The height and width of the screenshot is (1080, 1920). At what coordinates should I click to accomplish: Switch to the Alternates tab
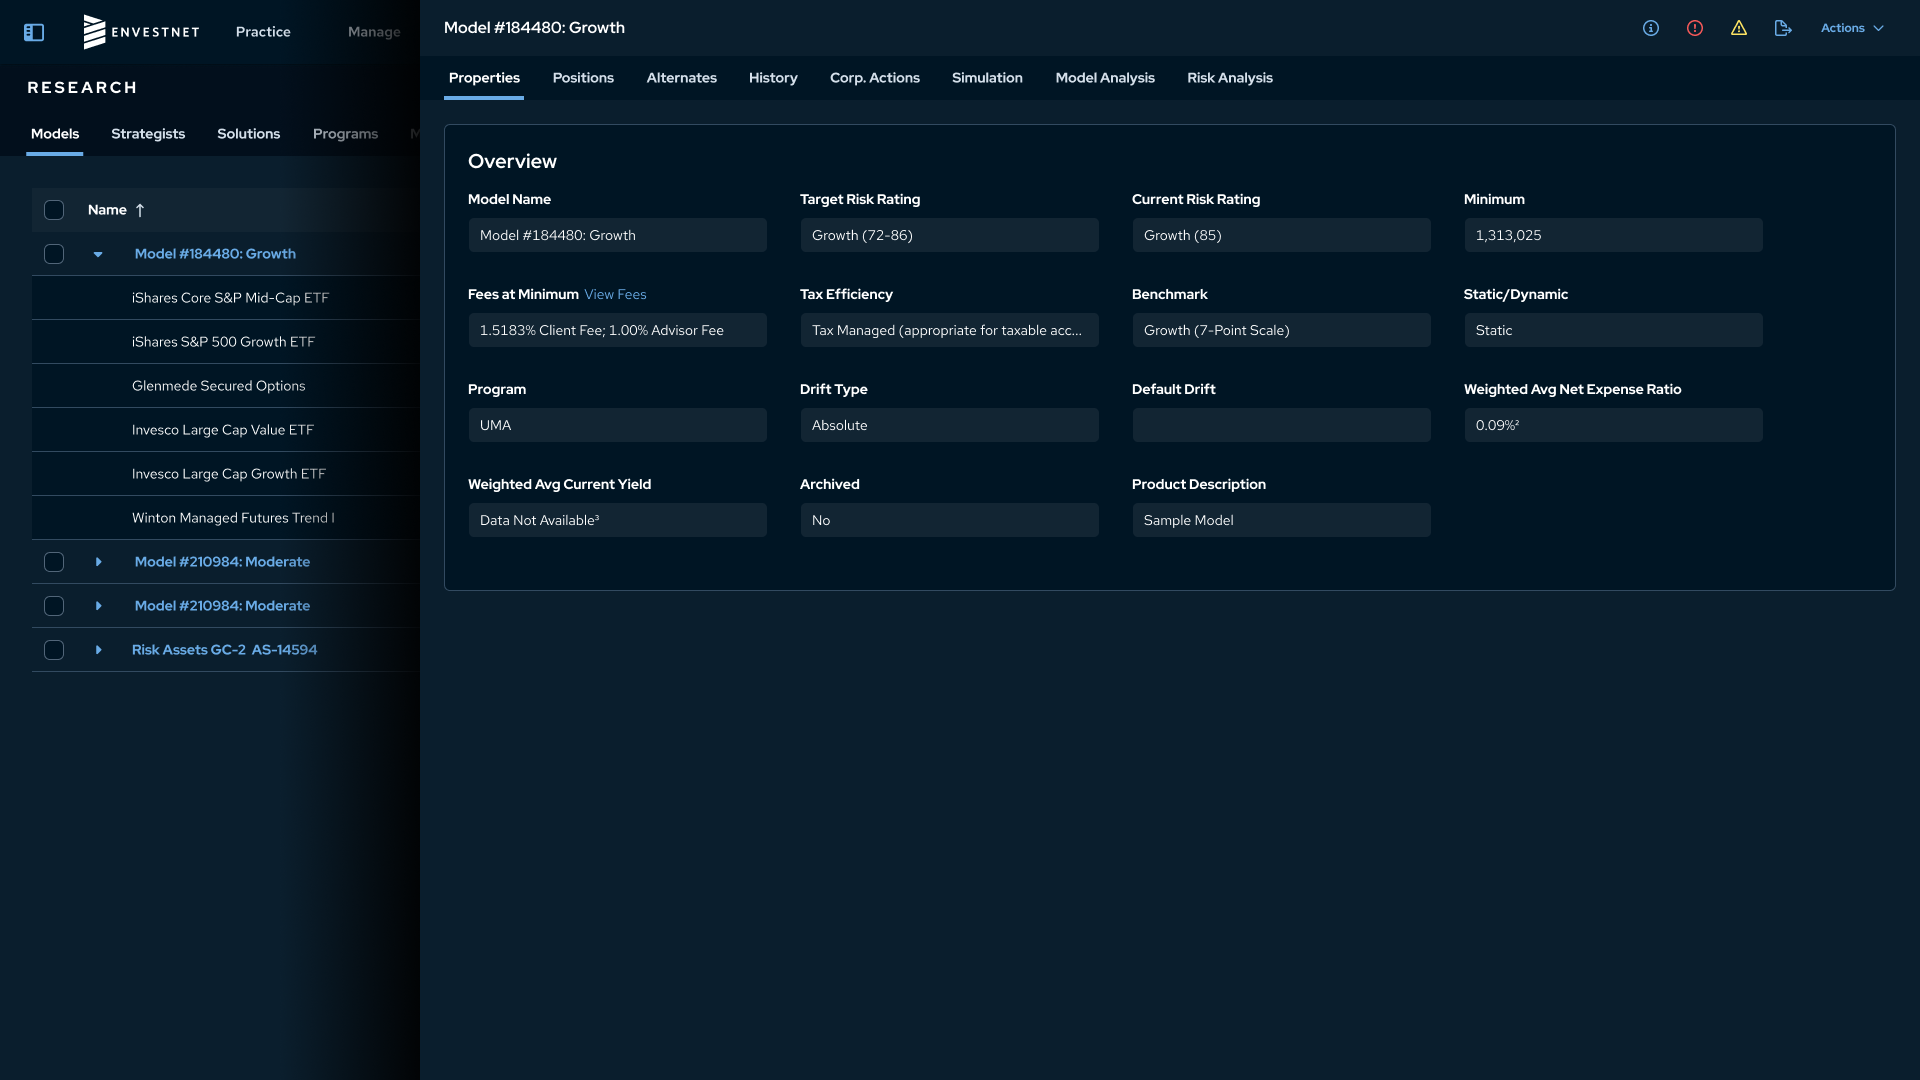[681, 78]
